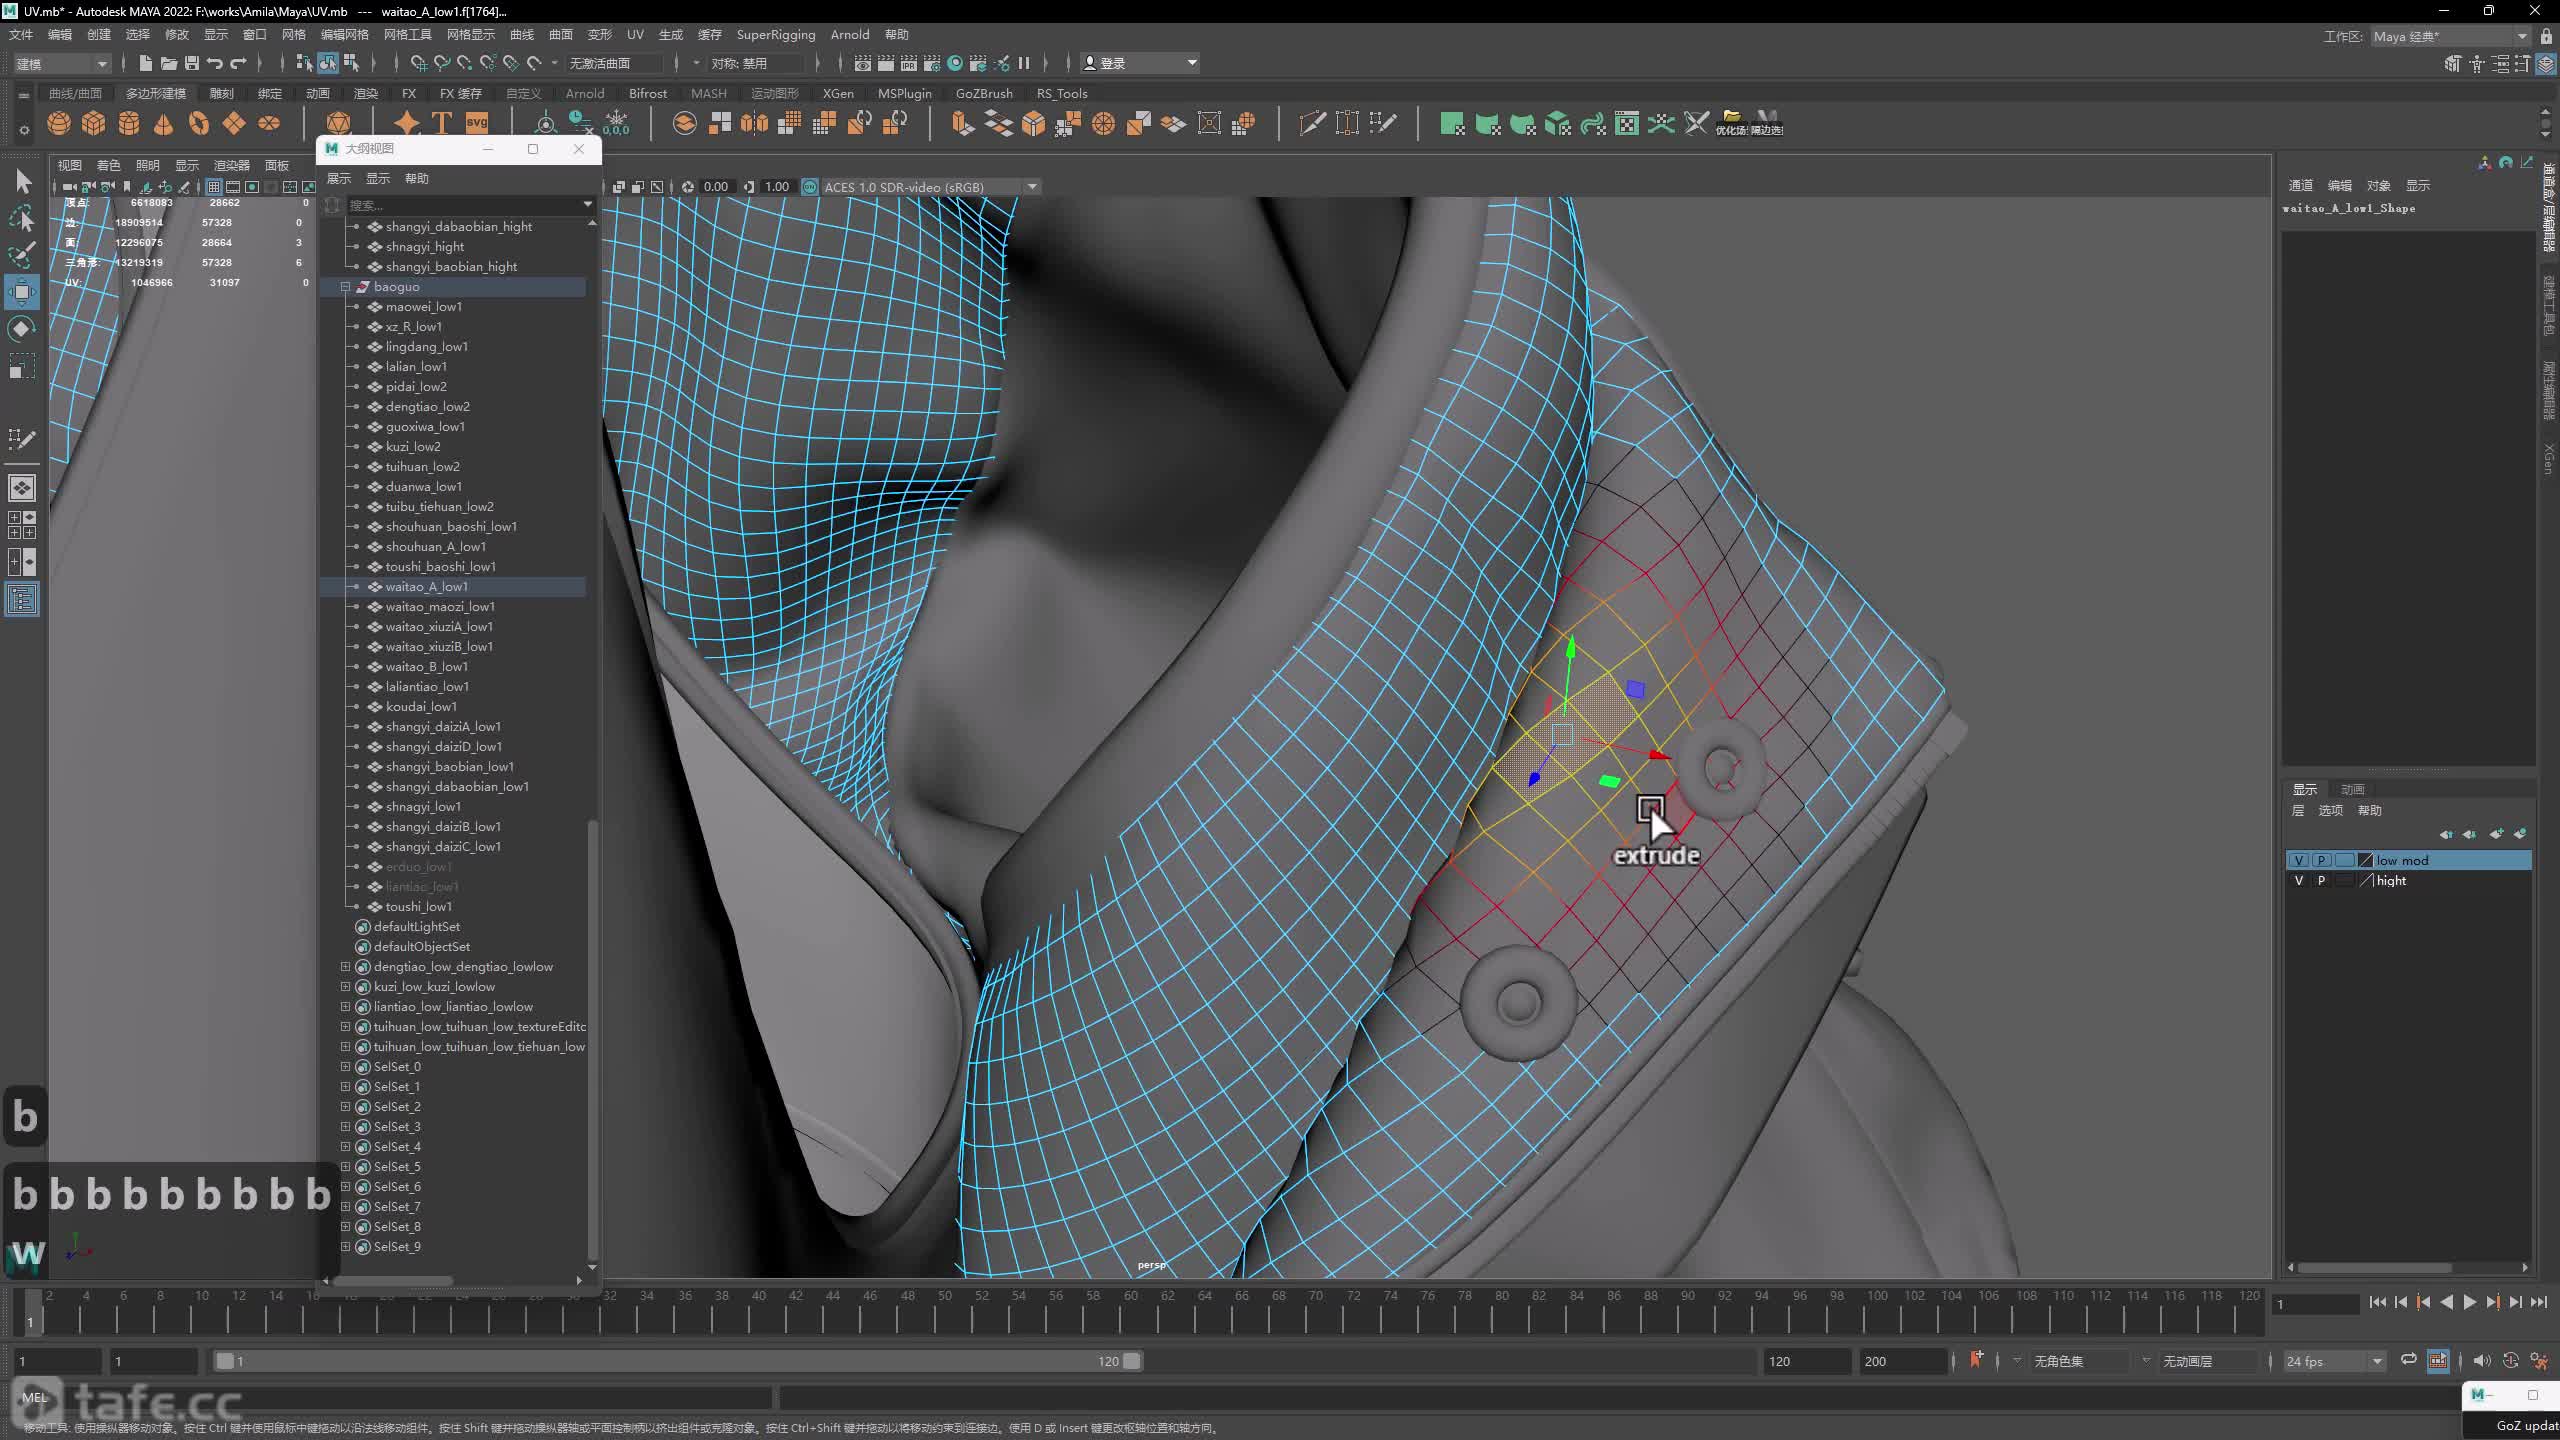2560x1440 pixels.
Task: Switch to the RS_Tools shelf tab
Action: click(1061, 93)
